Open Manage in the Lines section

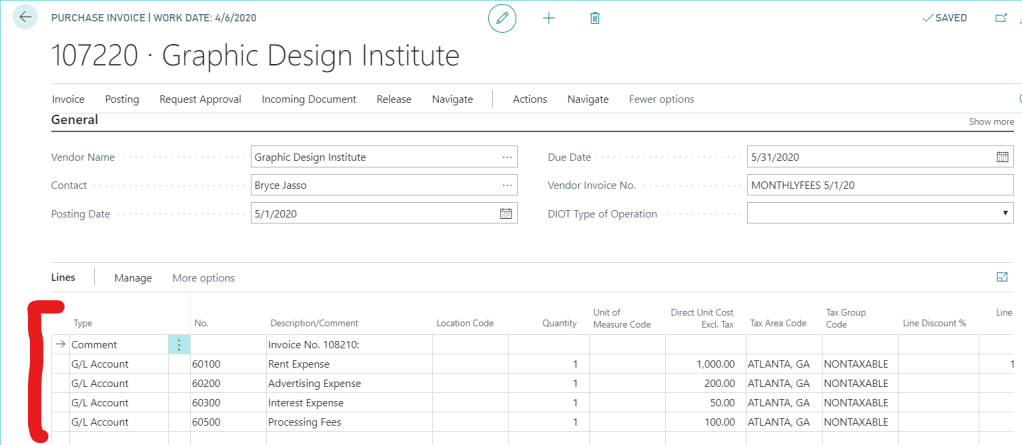click(133, 278)
